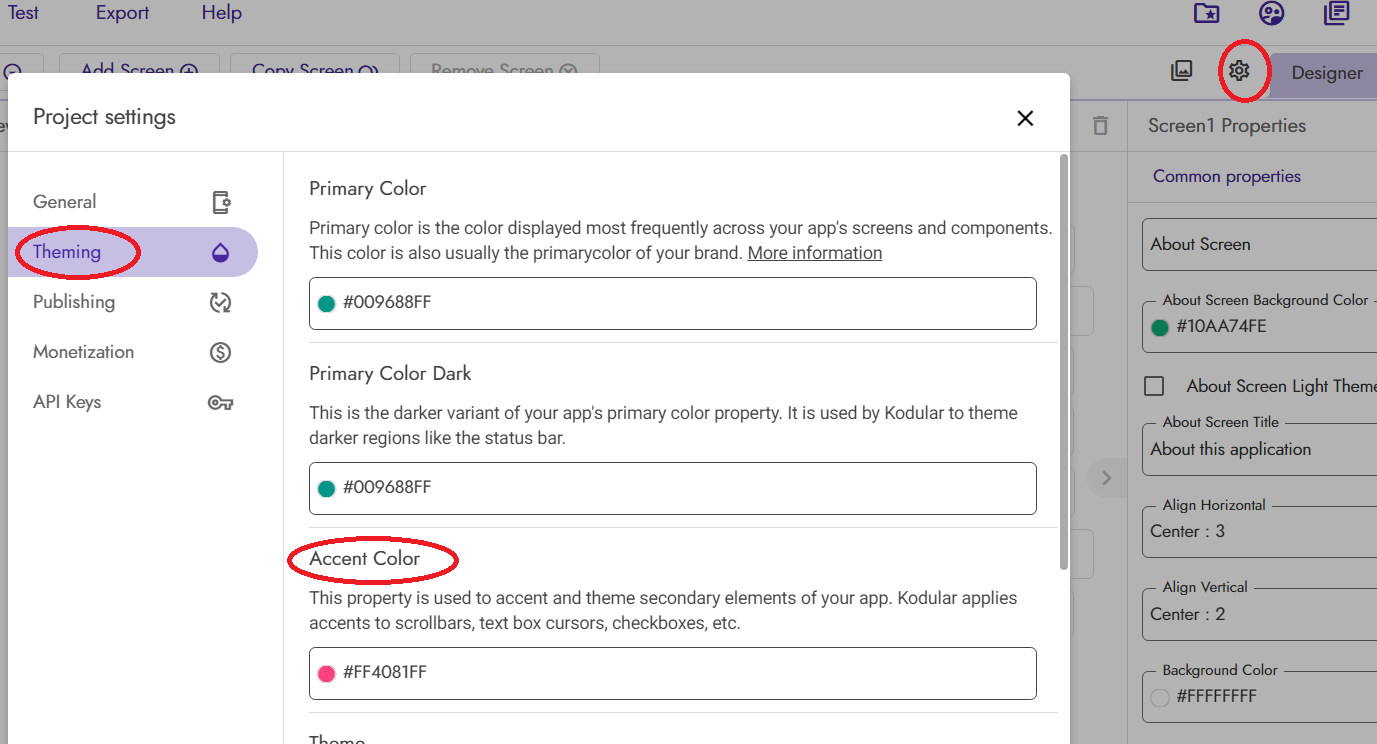Open the Align Horizontal dropdown
Screen dimensions: 1377x744
1260,532
